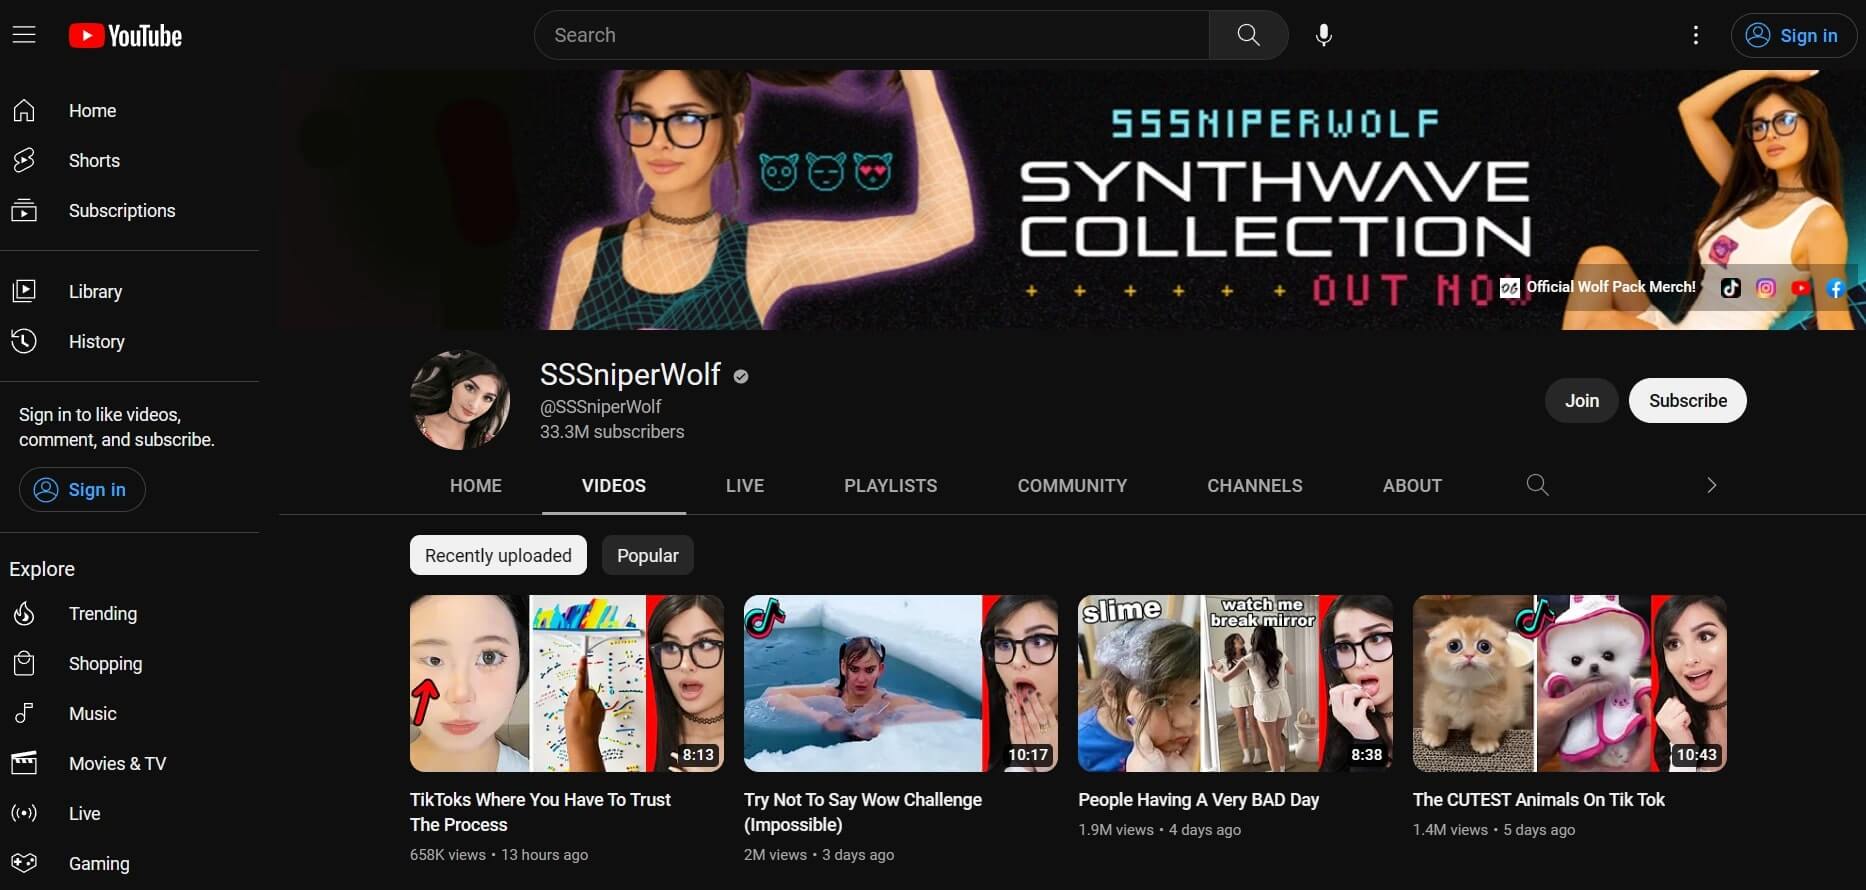Switch to the ABOUT tab
The width and height of the screenshot is (1866, 890).
click(1412, 485)
